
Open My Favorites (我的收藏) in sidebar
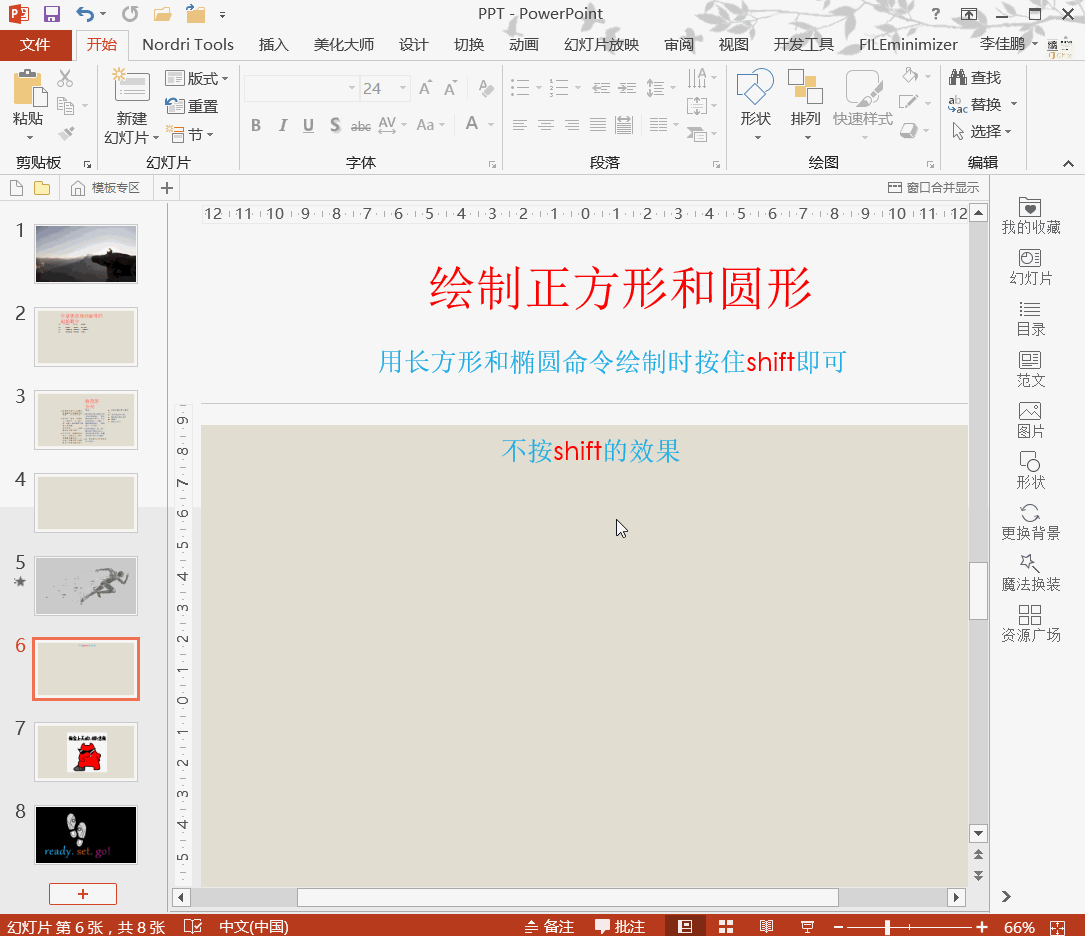[x=1030, y=215]
